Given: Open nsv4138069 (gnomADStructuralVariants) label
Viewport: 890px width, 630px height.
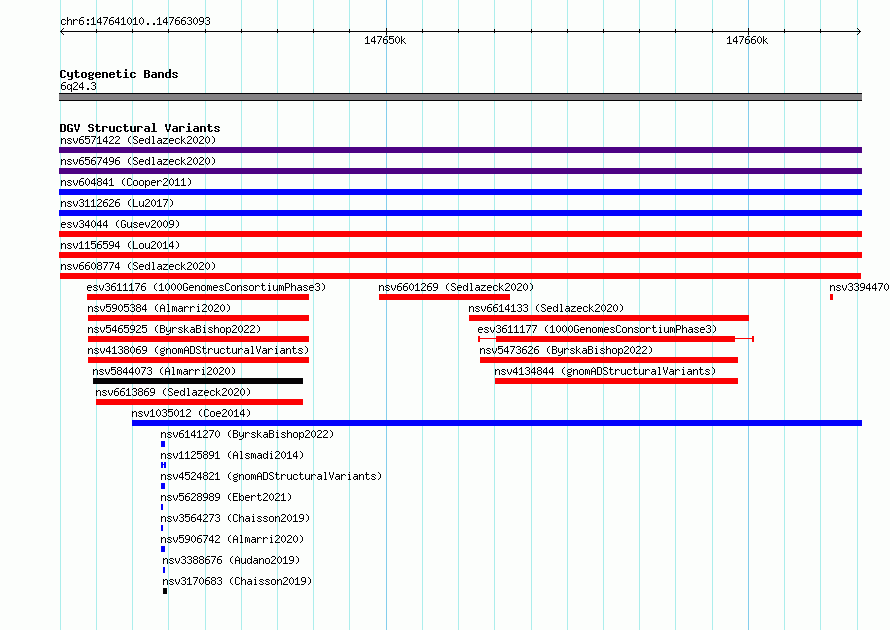Looking at the screenshot, I should click(198, 350).
